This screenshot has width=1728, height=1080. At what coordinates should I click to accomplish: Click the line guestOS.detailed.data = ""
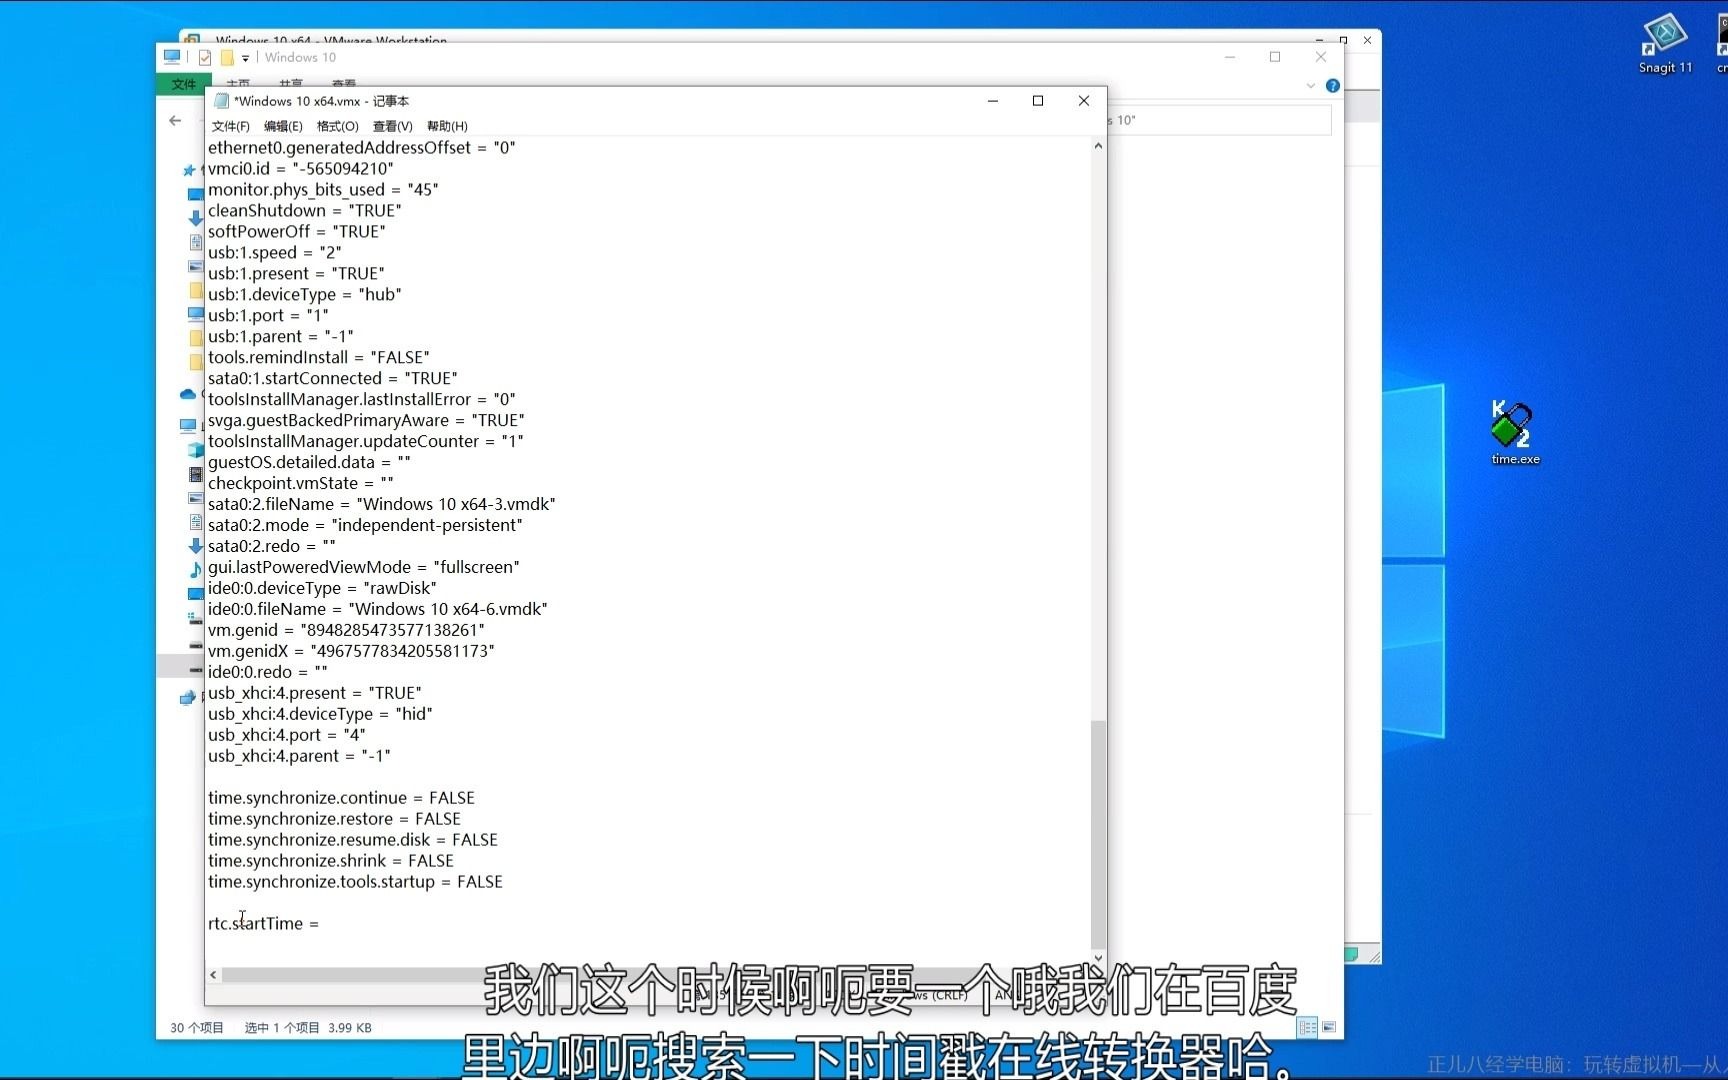pos(309,462)
